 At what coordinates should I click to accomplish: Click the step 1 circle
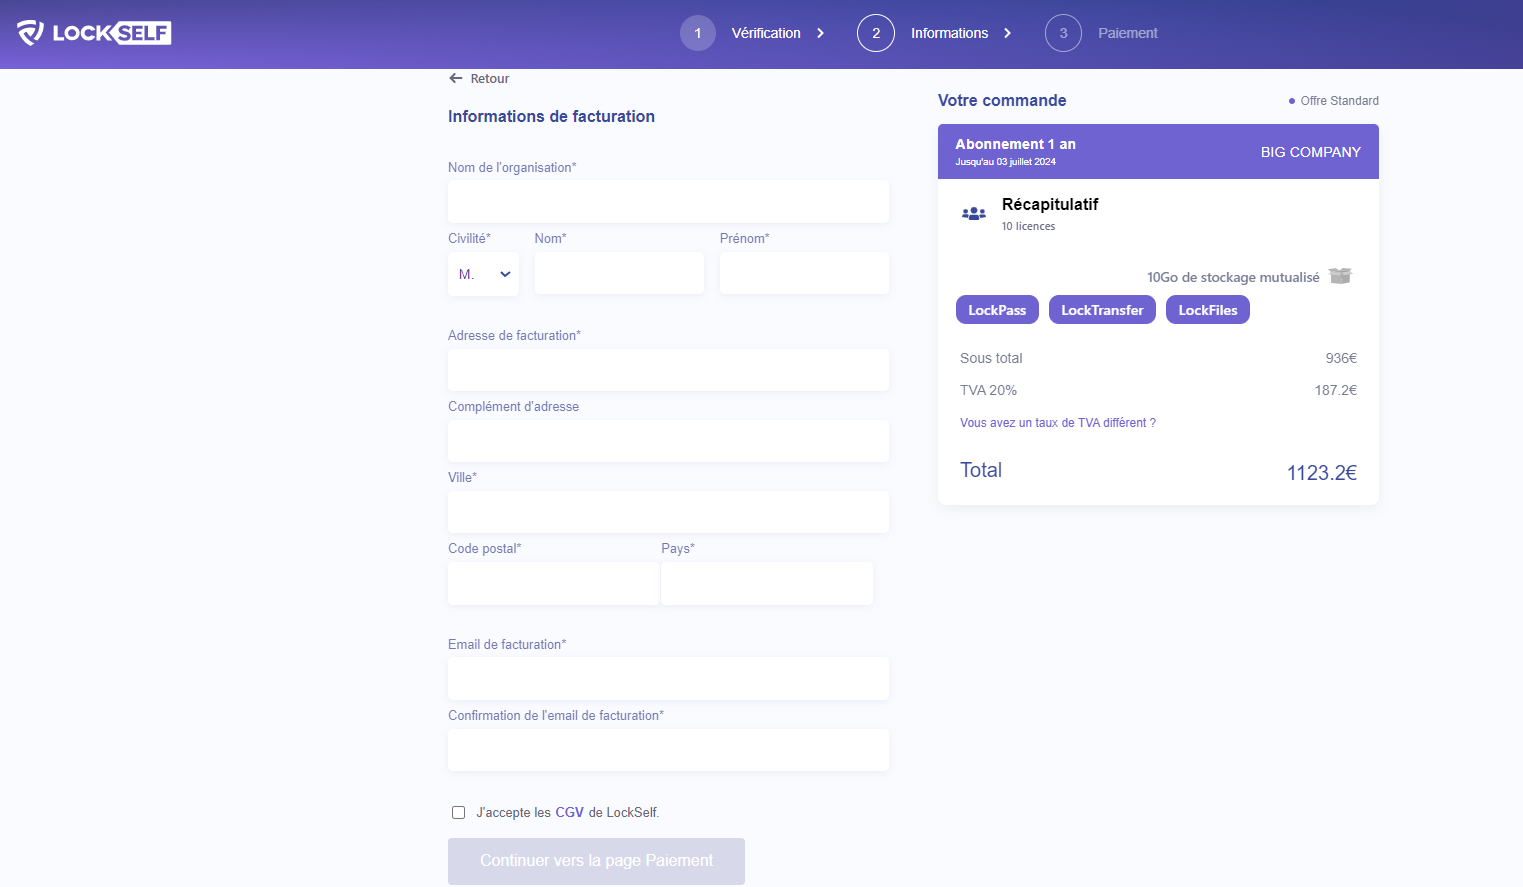[x=698, y=33]
